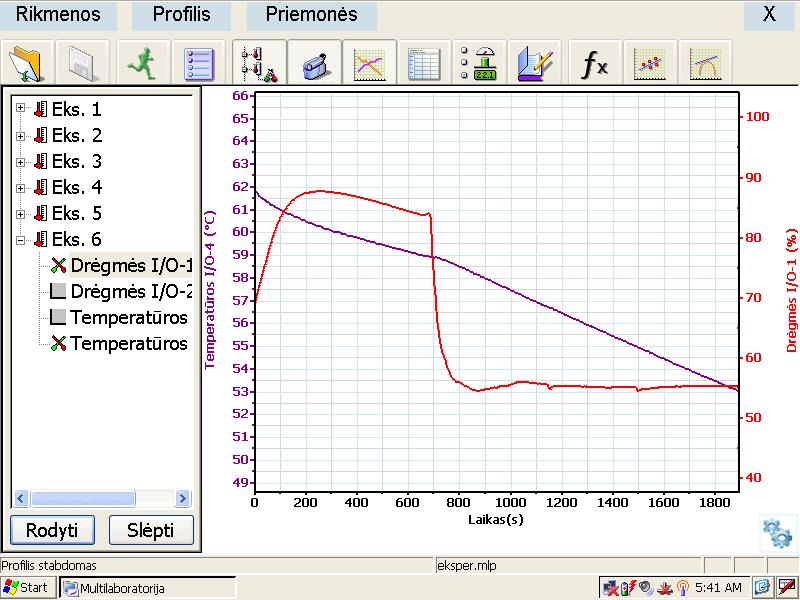Click the Rodyti button

coord(52,530)
